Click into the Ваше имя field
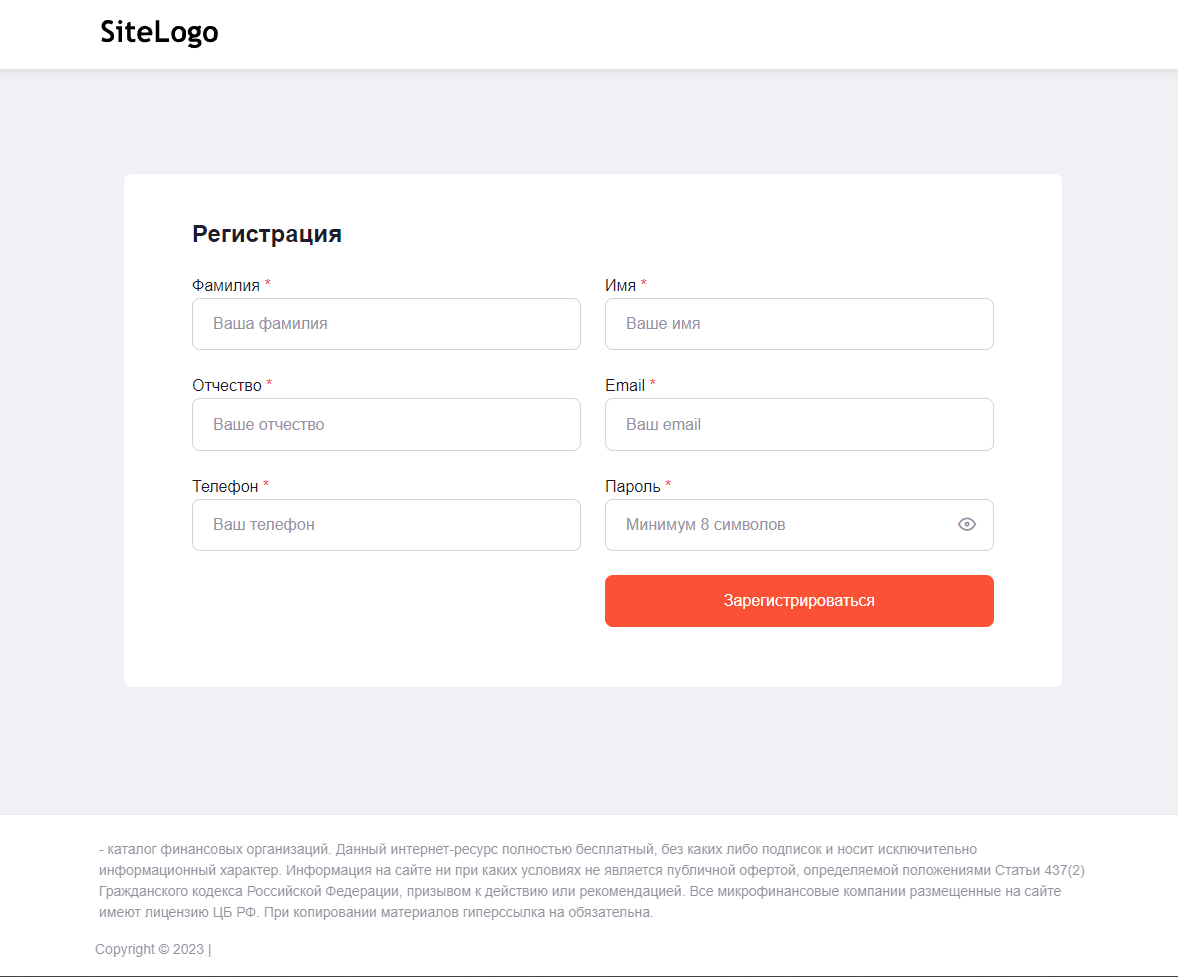This screenshot has height=977, width=1178. (799, 324)
